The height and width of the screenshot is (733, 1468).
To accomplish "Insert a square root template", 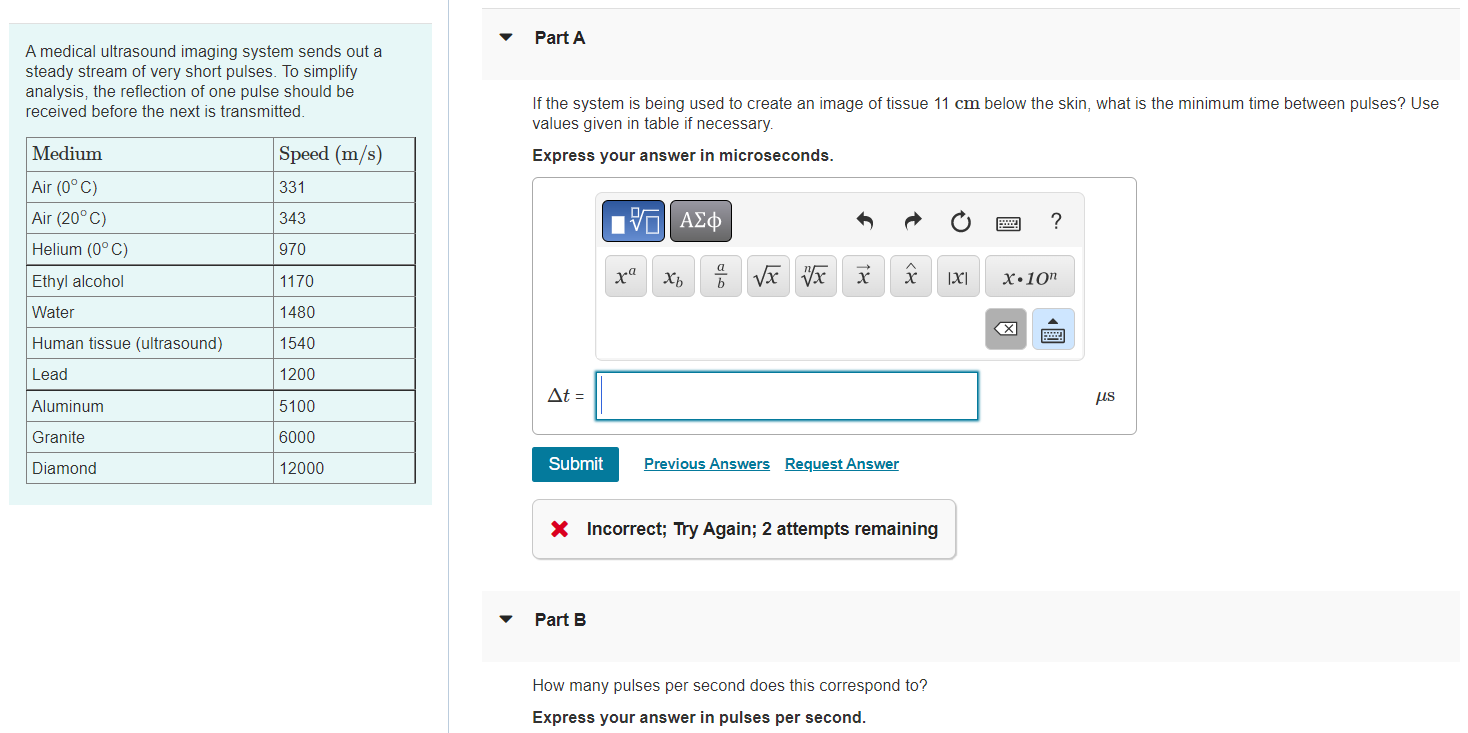I will coord(767,277).
